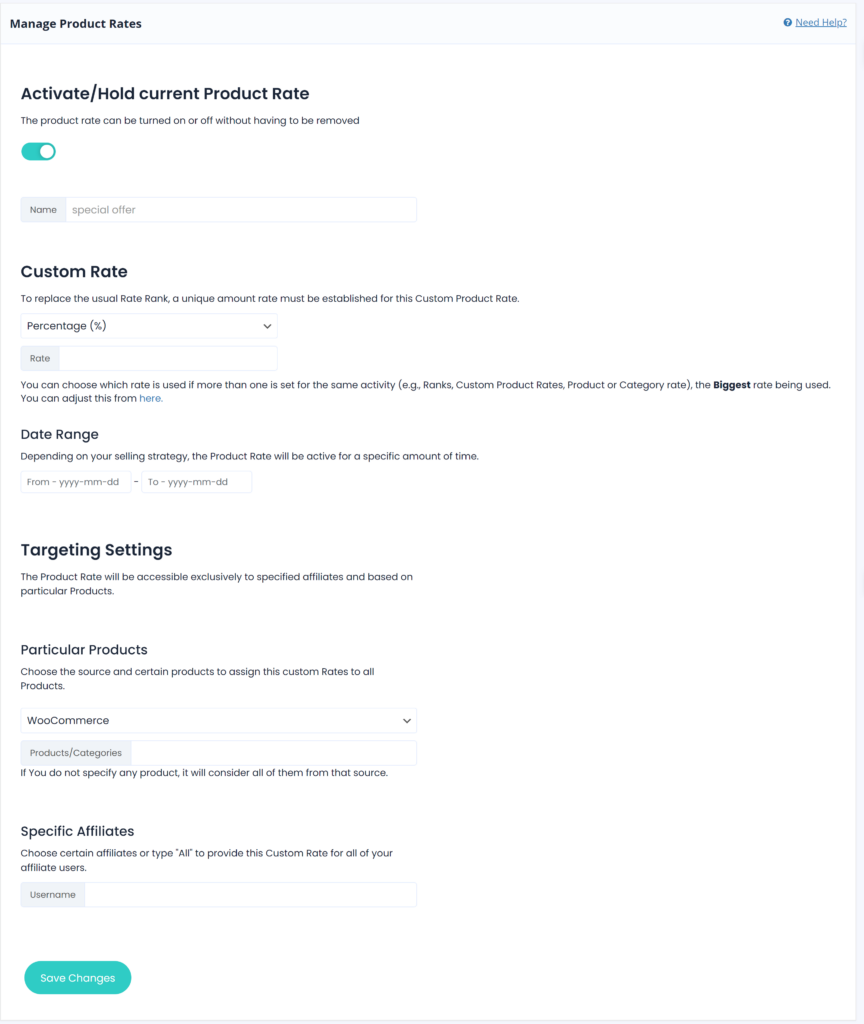Click the Rate value input box
Screen dimensions: 864x1024
(168, 358)
